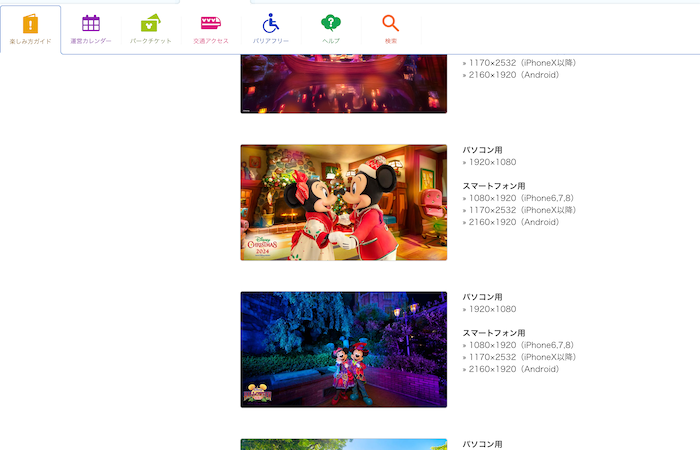Open the 運営カレンダー calendar icon
700x450 pixels.
pos(91,23)
